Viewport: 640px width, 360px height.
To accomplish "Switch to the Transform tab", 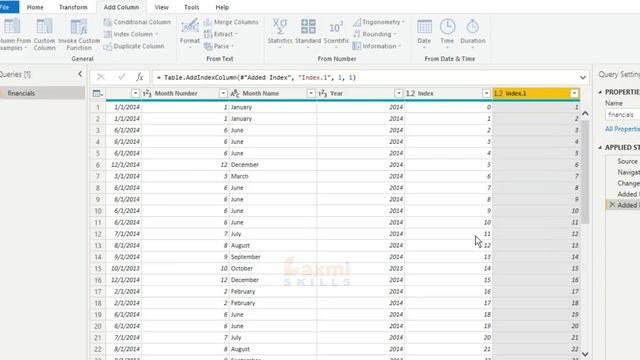I will (x=73, y=7).
